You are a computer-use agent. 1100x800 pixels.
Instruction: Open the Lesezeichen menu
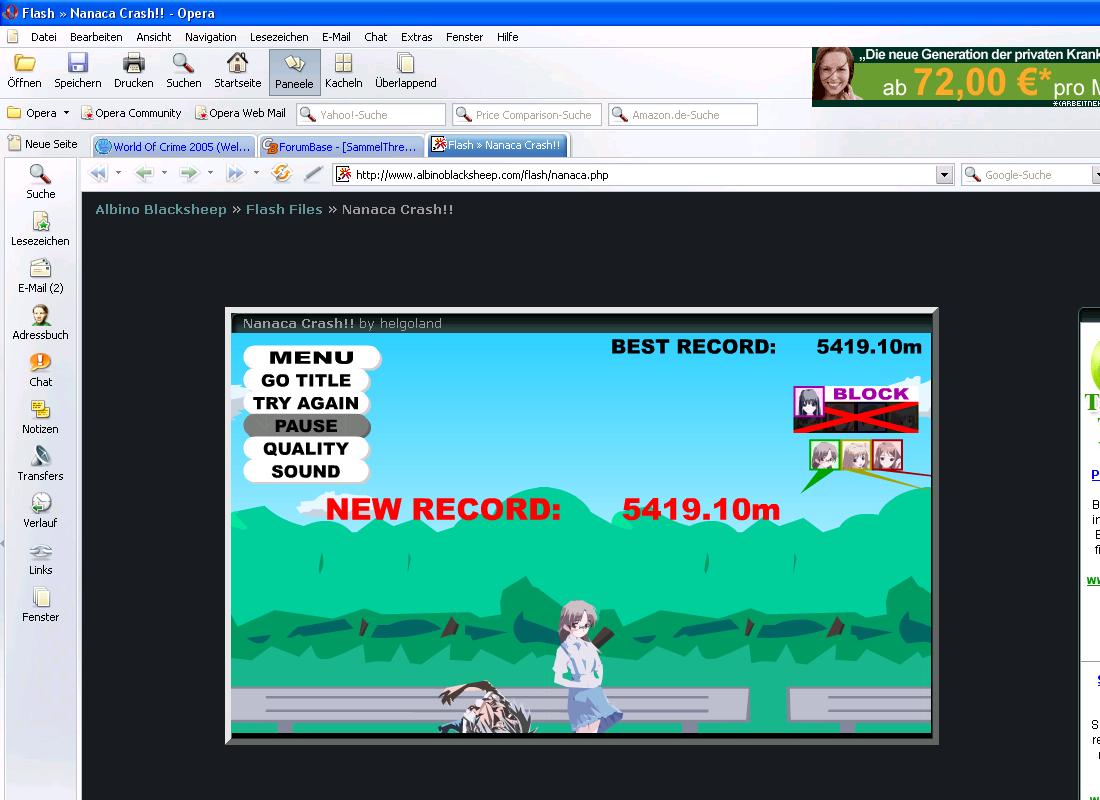point(279,37)
